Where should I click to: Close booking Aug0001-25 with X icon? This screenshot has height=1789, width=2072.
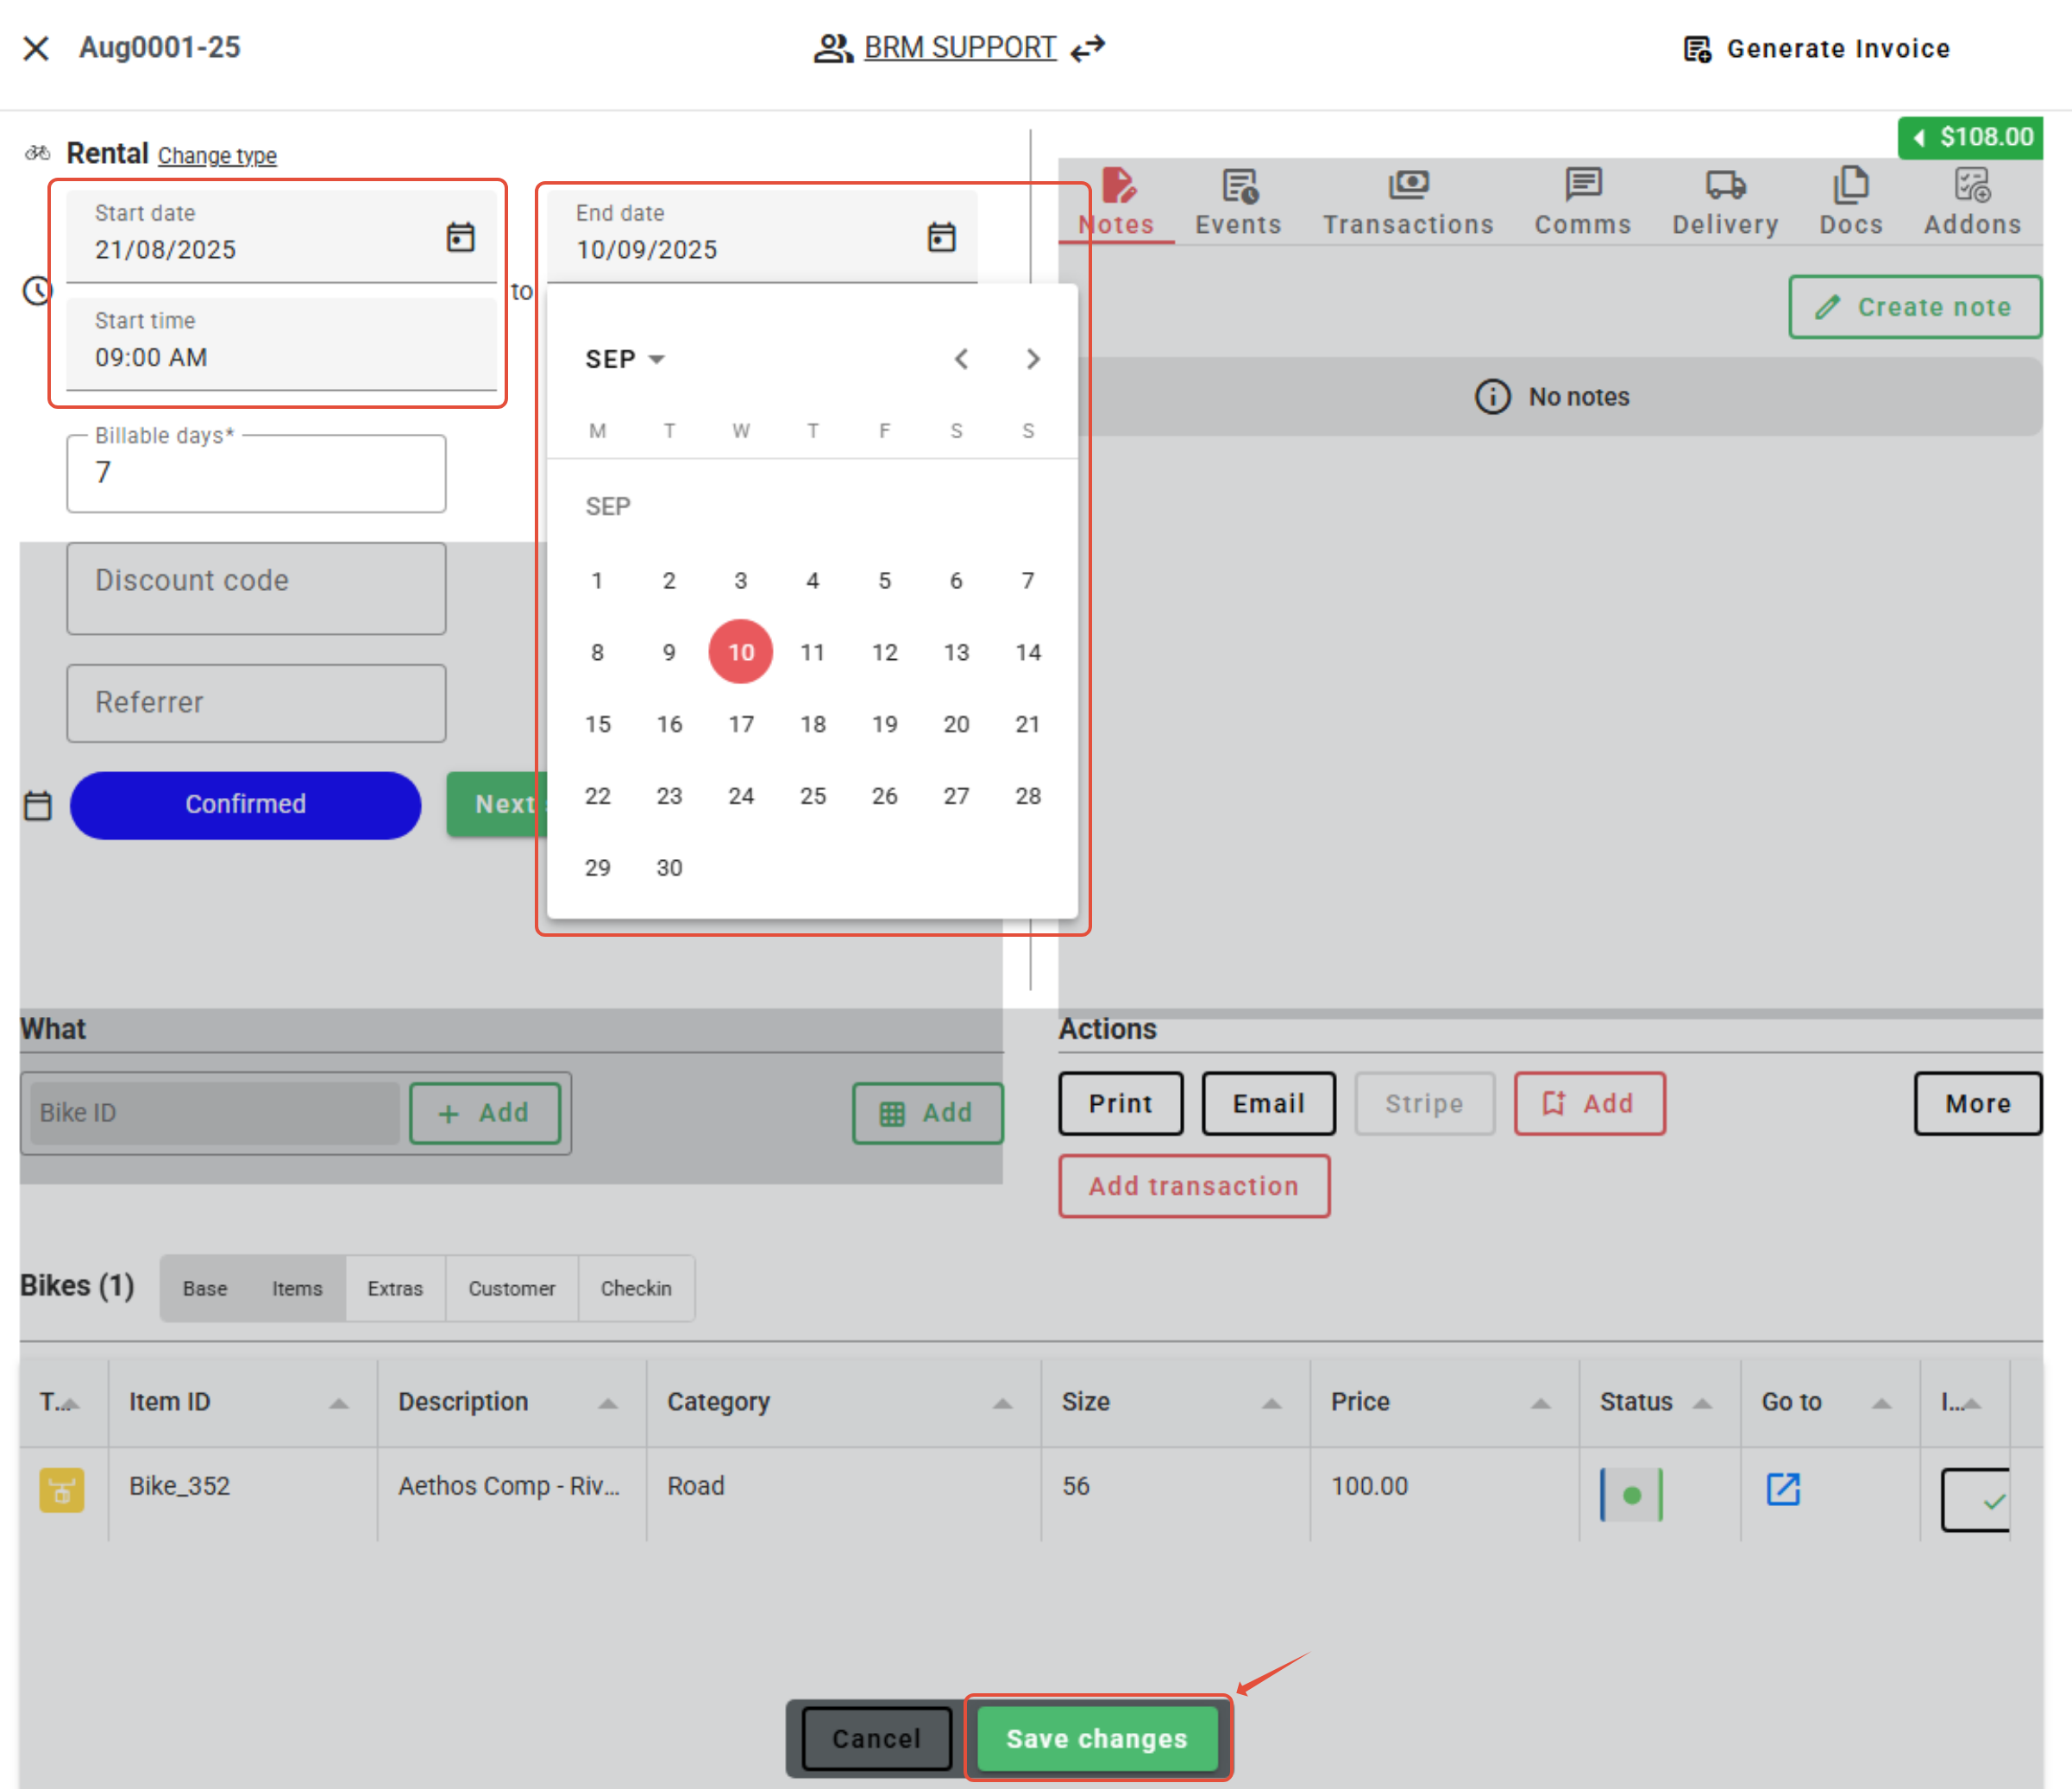click(36, 48)
